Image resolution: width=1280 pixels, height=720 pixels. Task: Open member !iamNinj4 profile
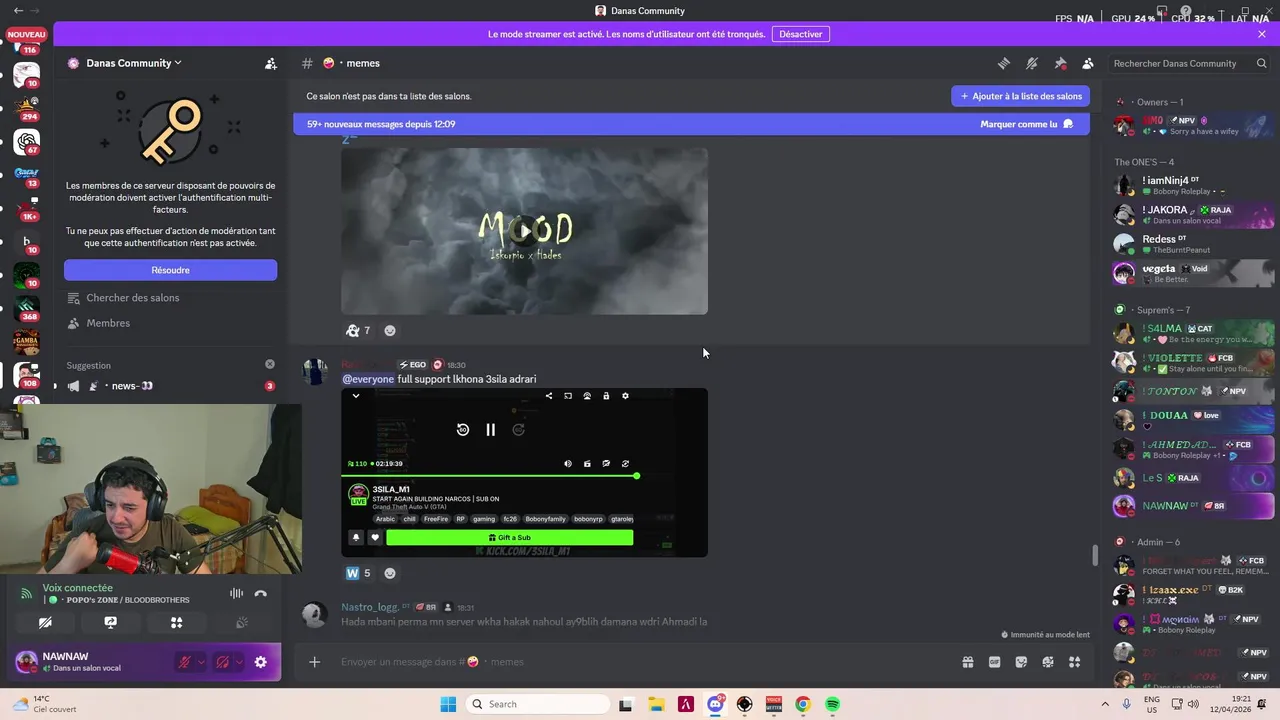pyautogui.click(x=1195, y=185)
